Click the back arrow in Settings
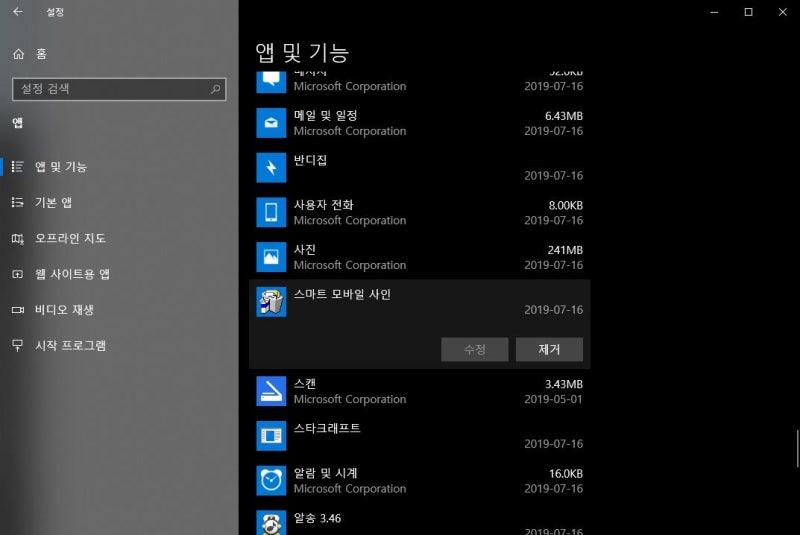 tap(18, 12)
